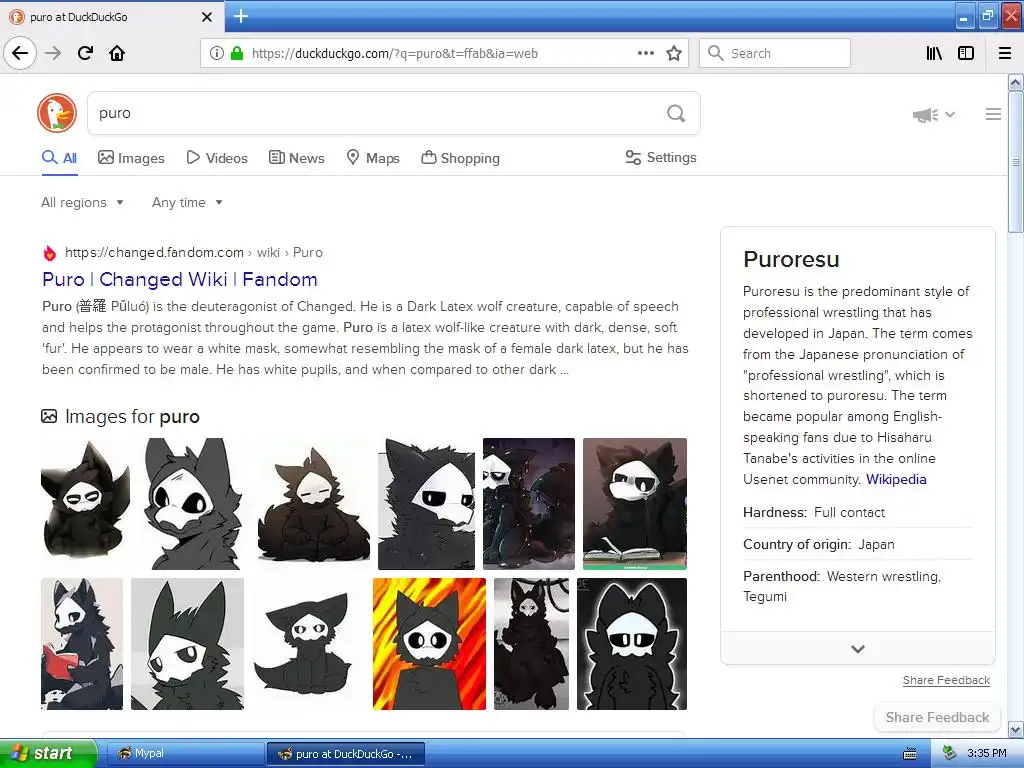The image size is (1024, 768).
Task: Switch to the News tab
Action: [x=296, y=158]
